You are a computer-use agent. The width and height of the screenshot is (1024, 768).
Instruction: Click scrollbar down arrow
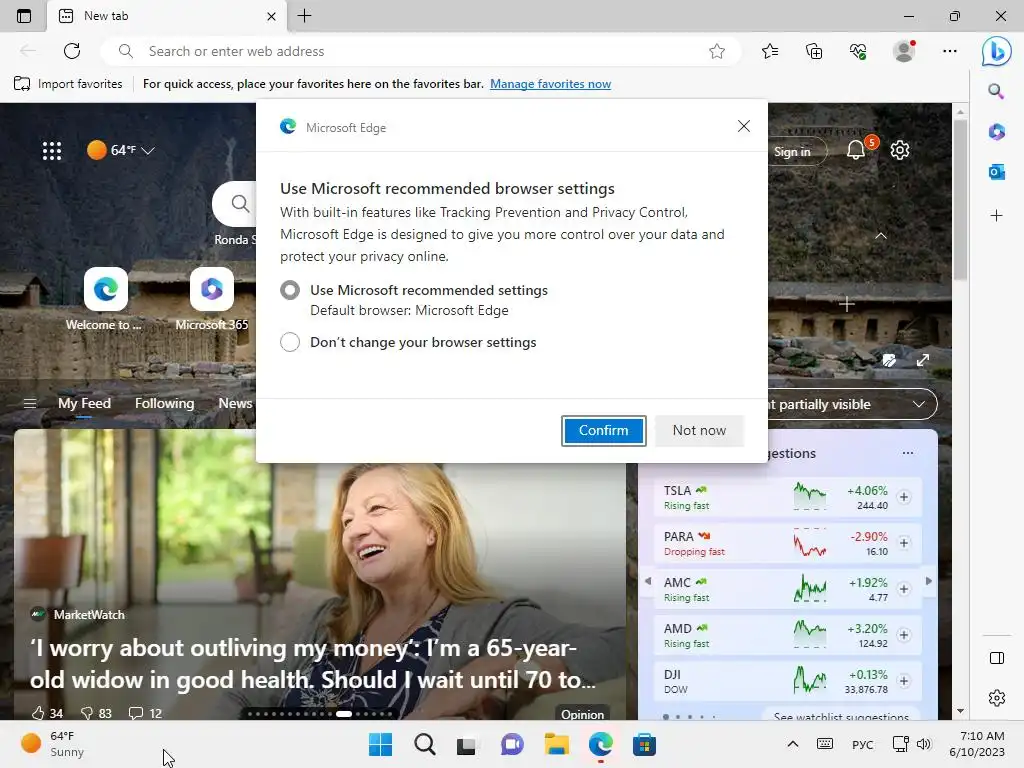[x=960, y=711]
